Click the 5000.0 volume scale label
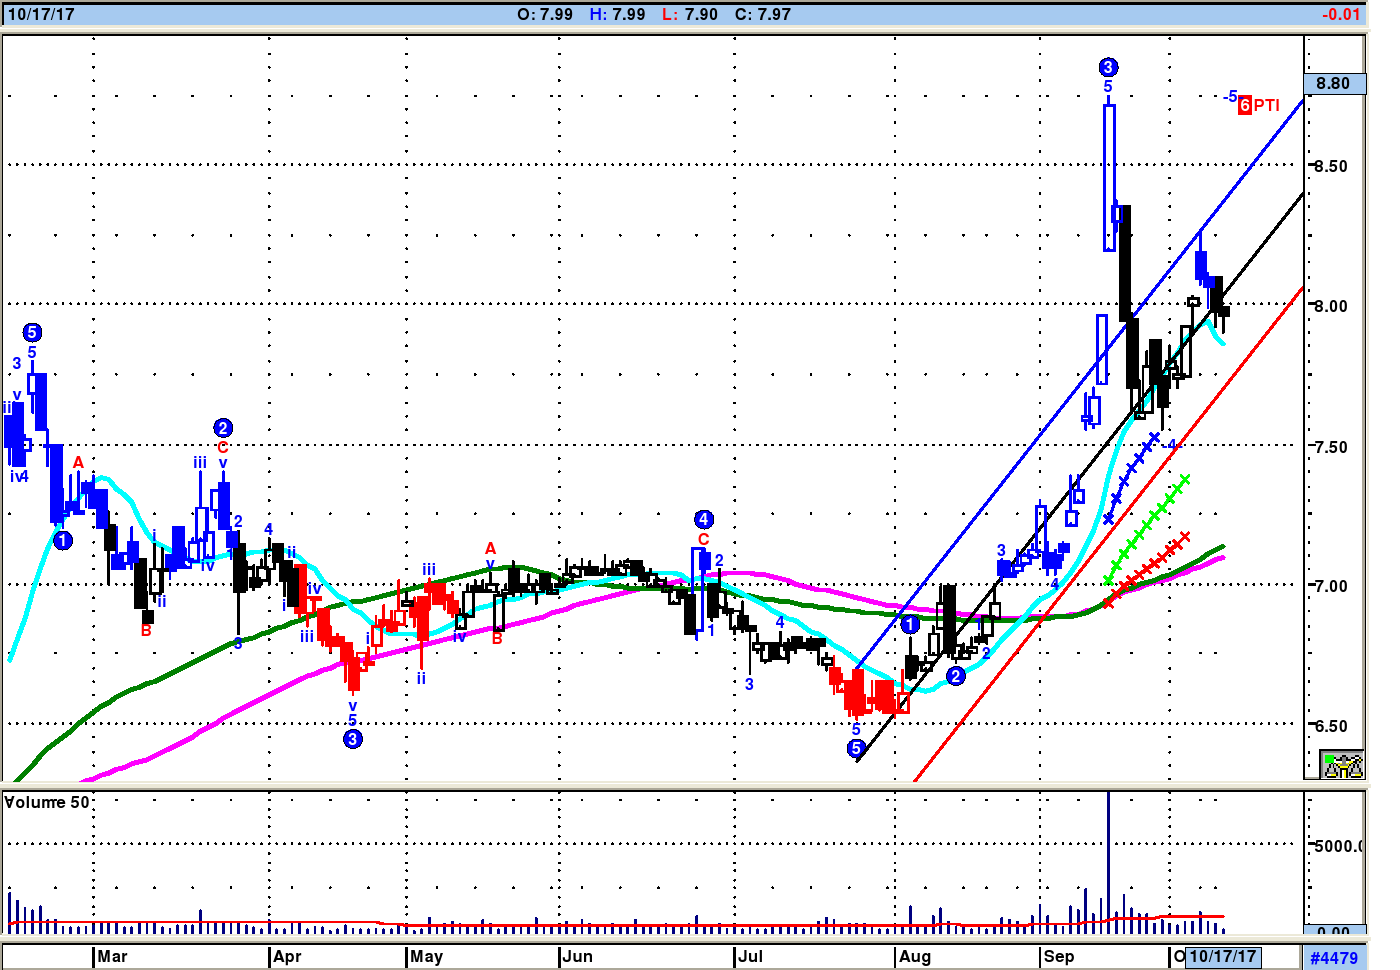Viewport: 1400px width, 970px height. [x=1337, y=846]
